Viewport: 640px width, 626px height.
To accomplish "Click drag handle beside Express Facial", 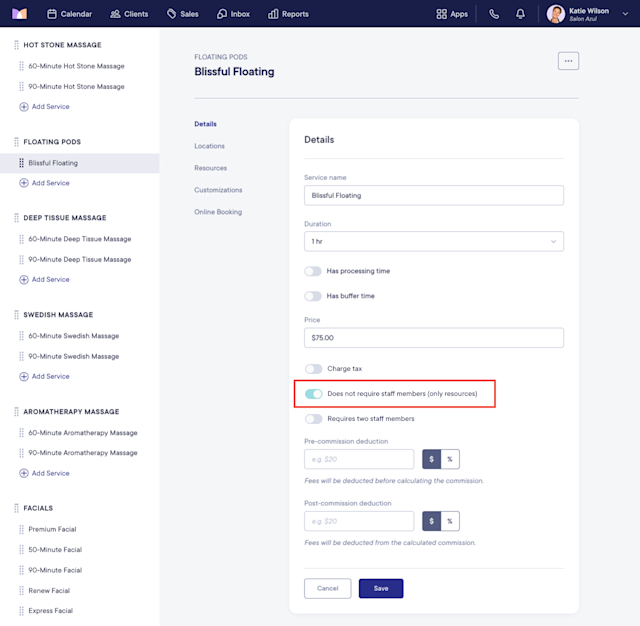I will pyautogui.click(x=21, y=610).
